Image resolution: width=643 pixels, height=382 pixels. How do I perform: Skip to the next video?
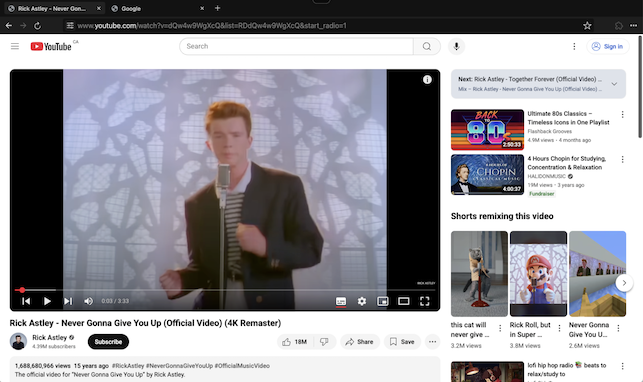pyautogui.click(x=68, y=301)
